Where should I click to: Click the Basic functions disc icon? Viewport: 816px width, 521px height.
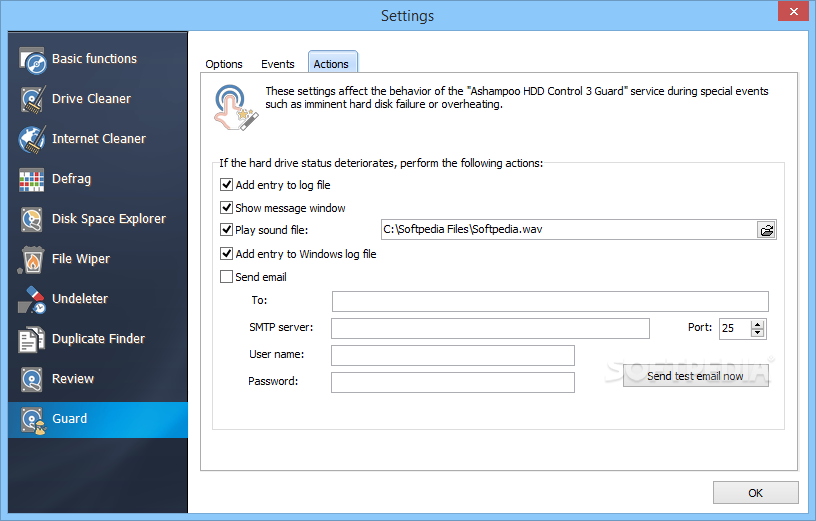[x=33, y=60]
